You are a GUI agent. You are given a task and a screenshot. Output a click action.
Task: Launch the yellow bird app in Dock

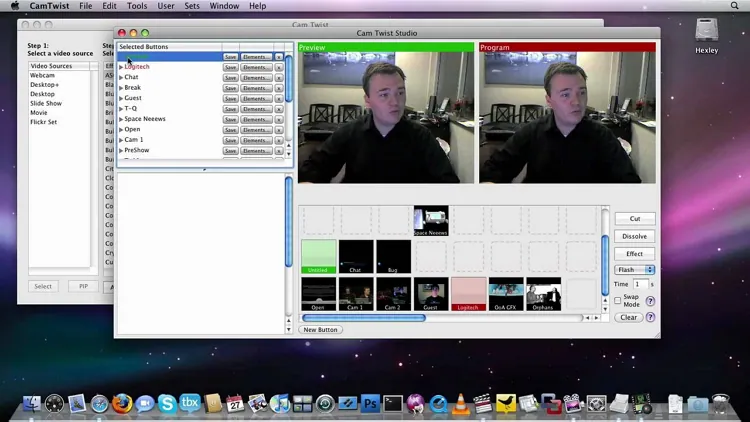pos(506,404)
